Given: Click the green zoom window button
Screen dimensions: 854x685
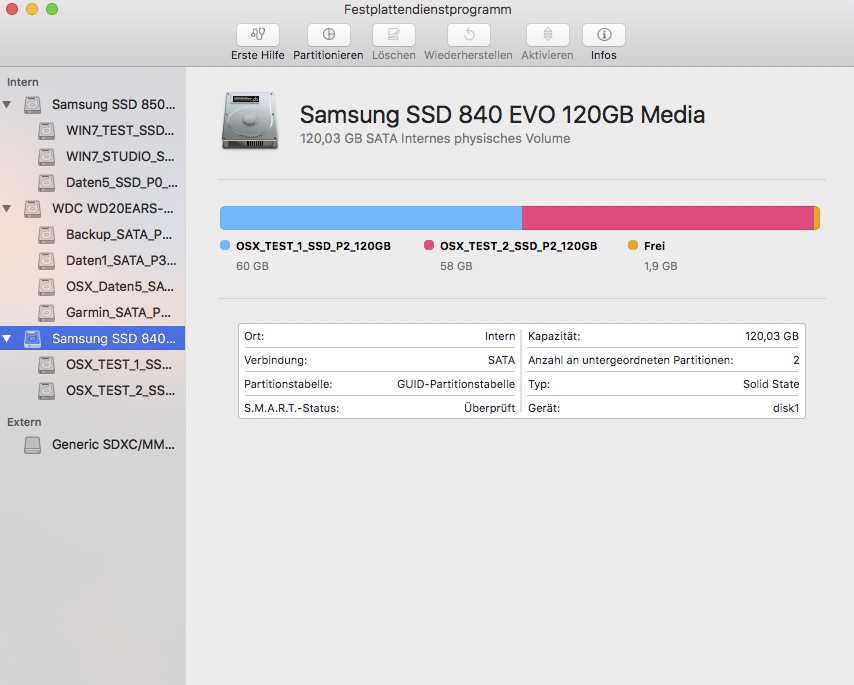Looking at the screenshot, I should click(x=52, y=9).
